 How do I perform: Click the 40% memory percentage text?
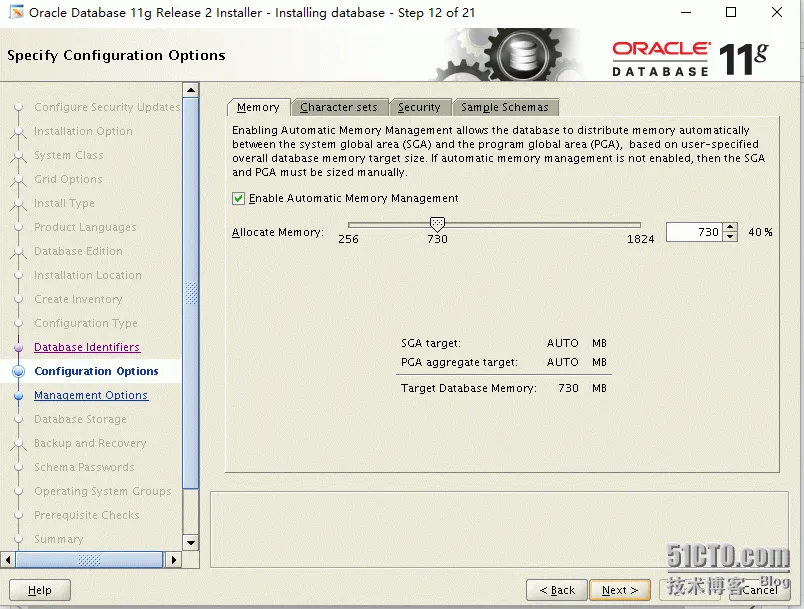tap(760, 232)
